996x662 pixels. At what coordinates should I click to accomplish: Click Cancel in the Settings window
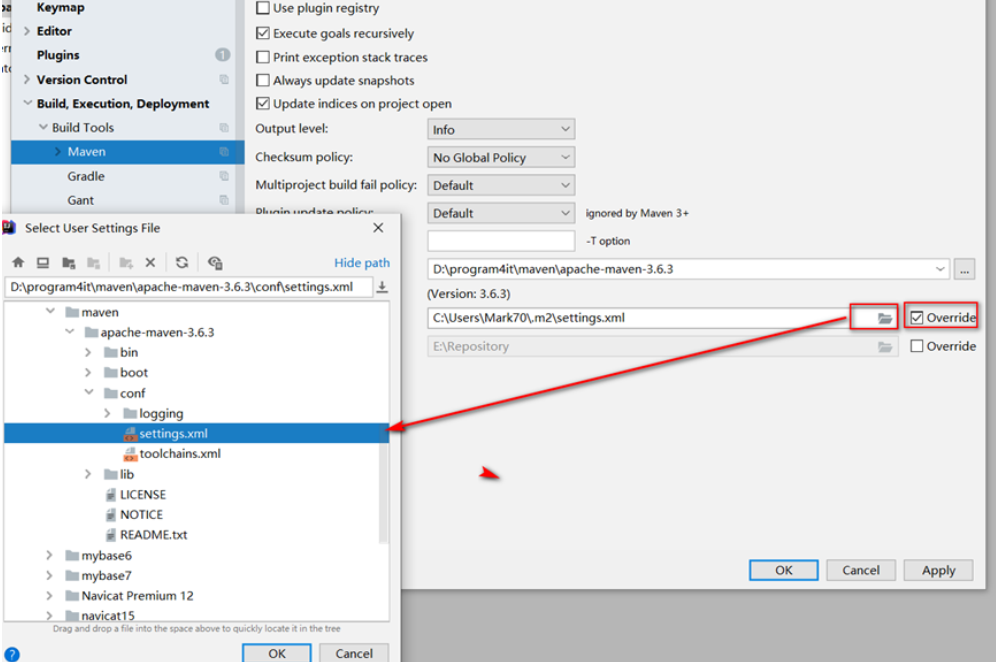pyautogui.click(x=861, y=570)
